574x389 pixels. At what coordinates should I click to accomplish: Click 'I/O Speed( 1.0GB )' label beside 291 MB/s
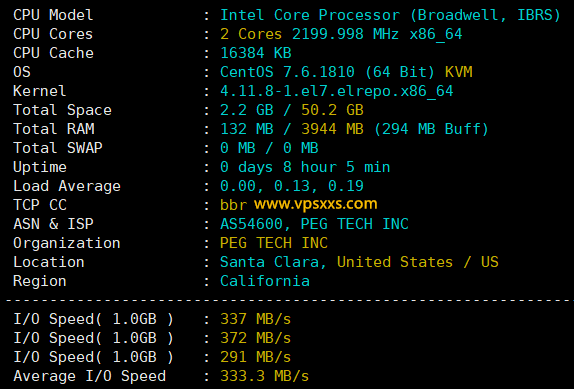pyautogui.click(x=93, y=357)
